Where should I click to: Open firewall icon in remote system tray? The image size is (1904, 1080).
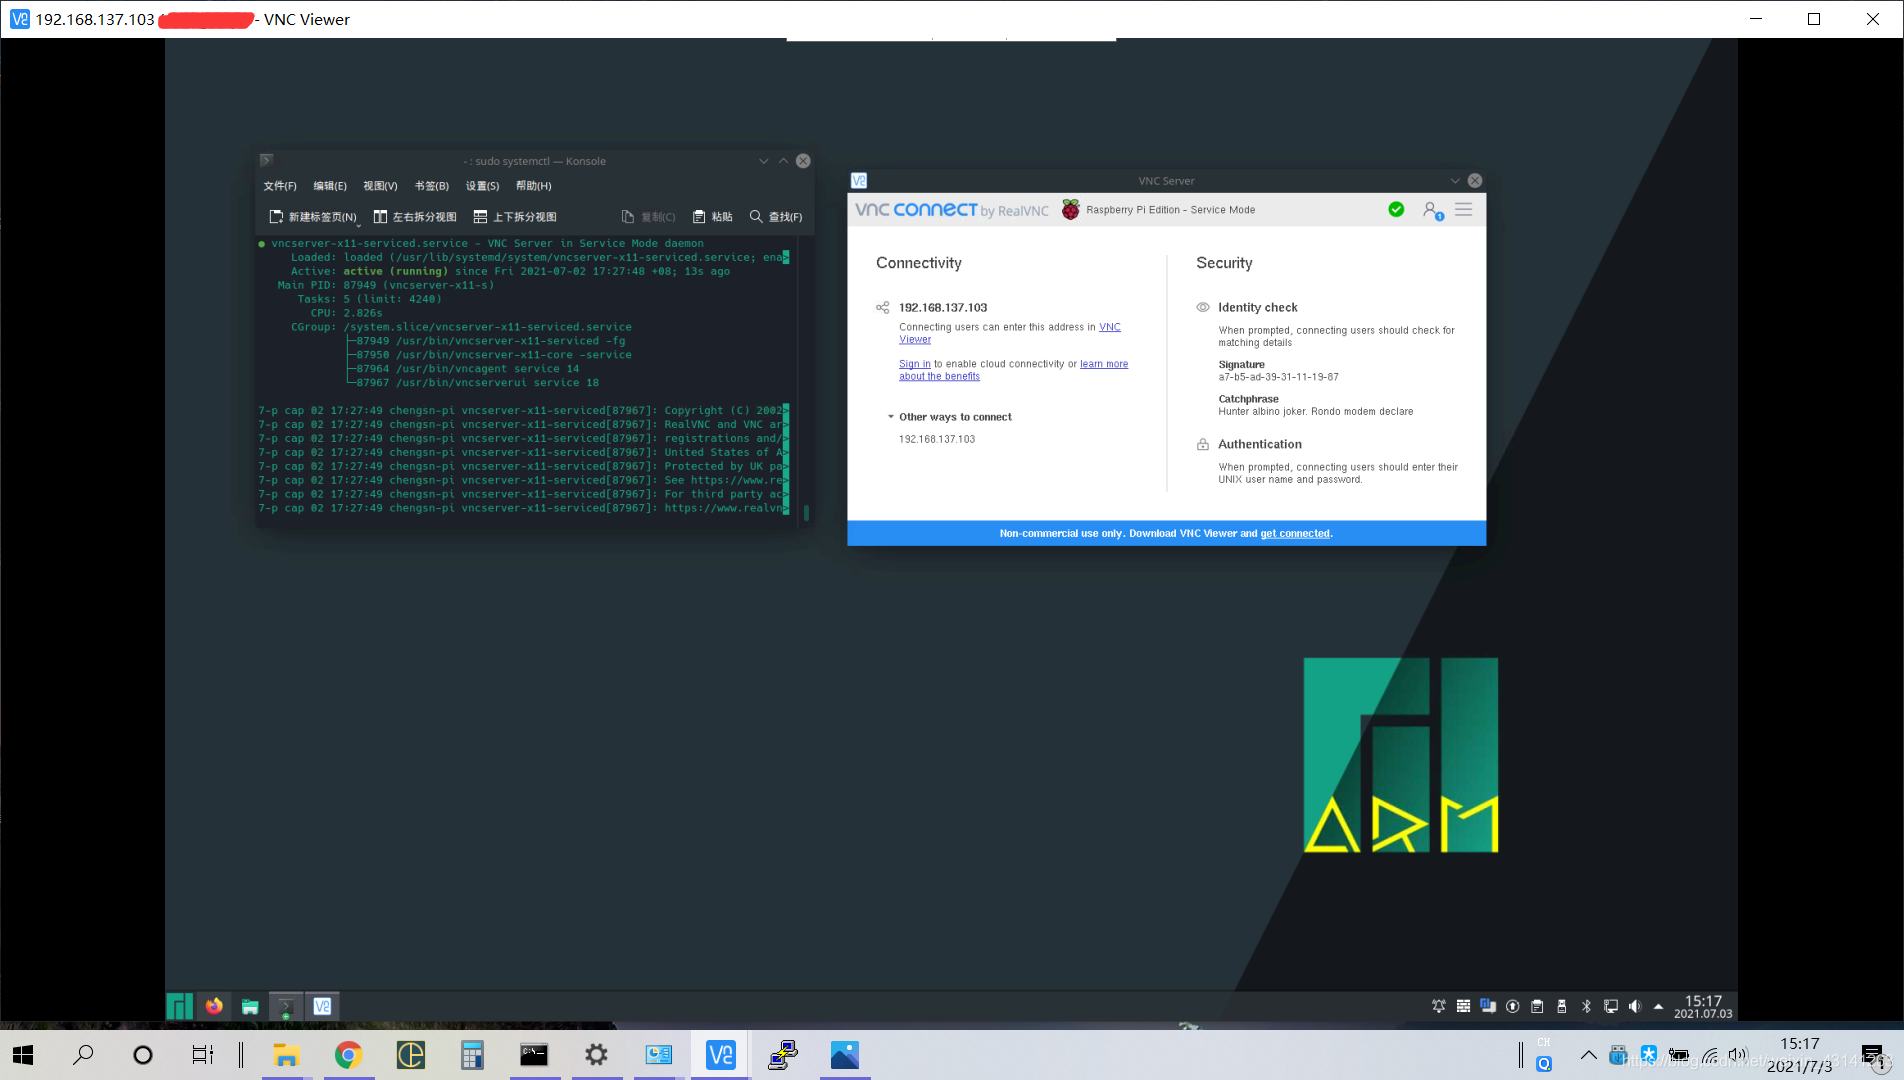(x=1463, y=1006)
